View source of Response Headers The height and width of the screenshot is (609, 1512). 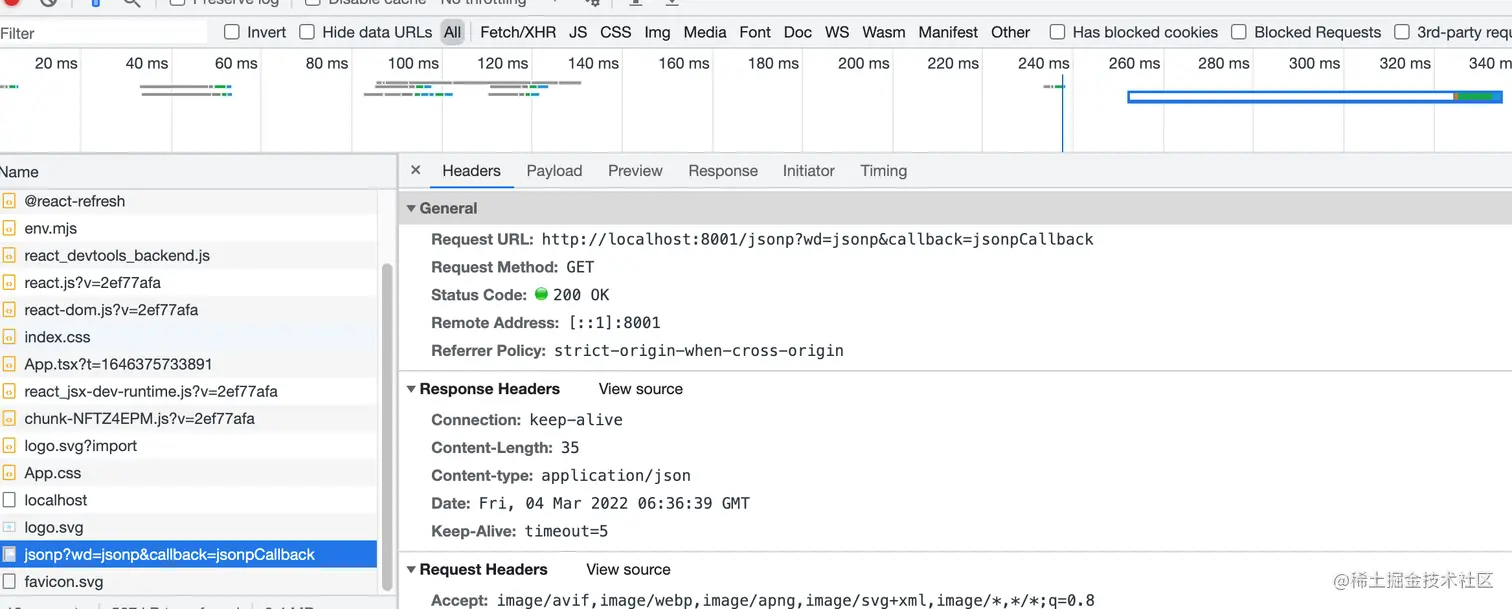pyautogui.click(x=641, y=389)
